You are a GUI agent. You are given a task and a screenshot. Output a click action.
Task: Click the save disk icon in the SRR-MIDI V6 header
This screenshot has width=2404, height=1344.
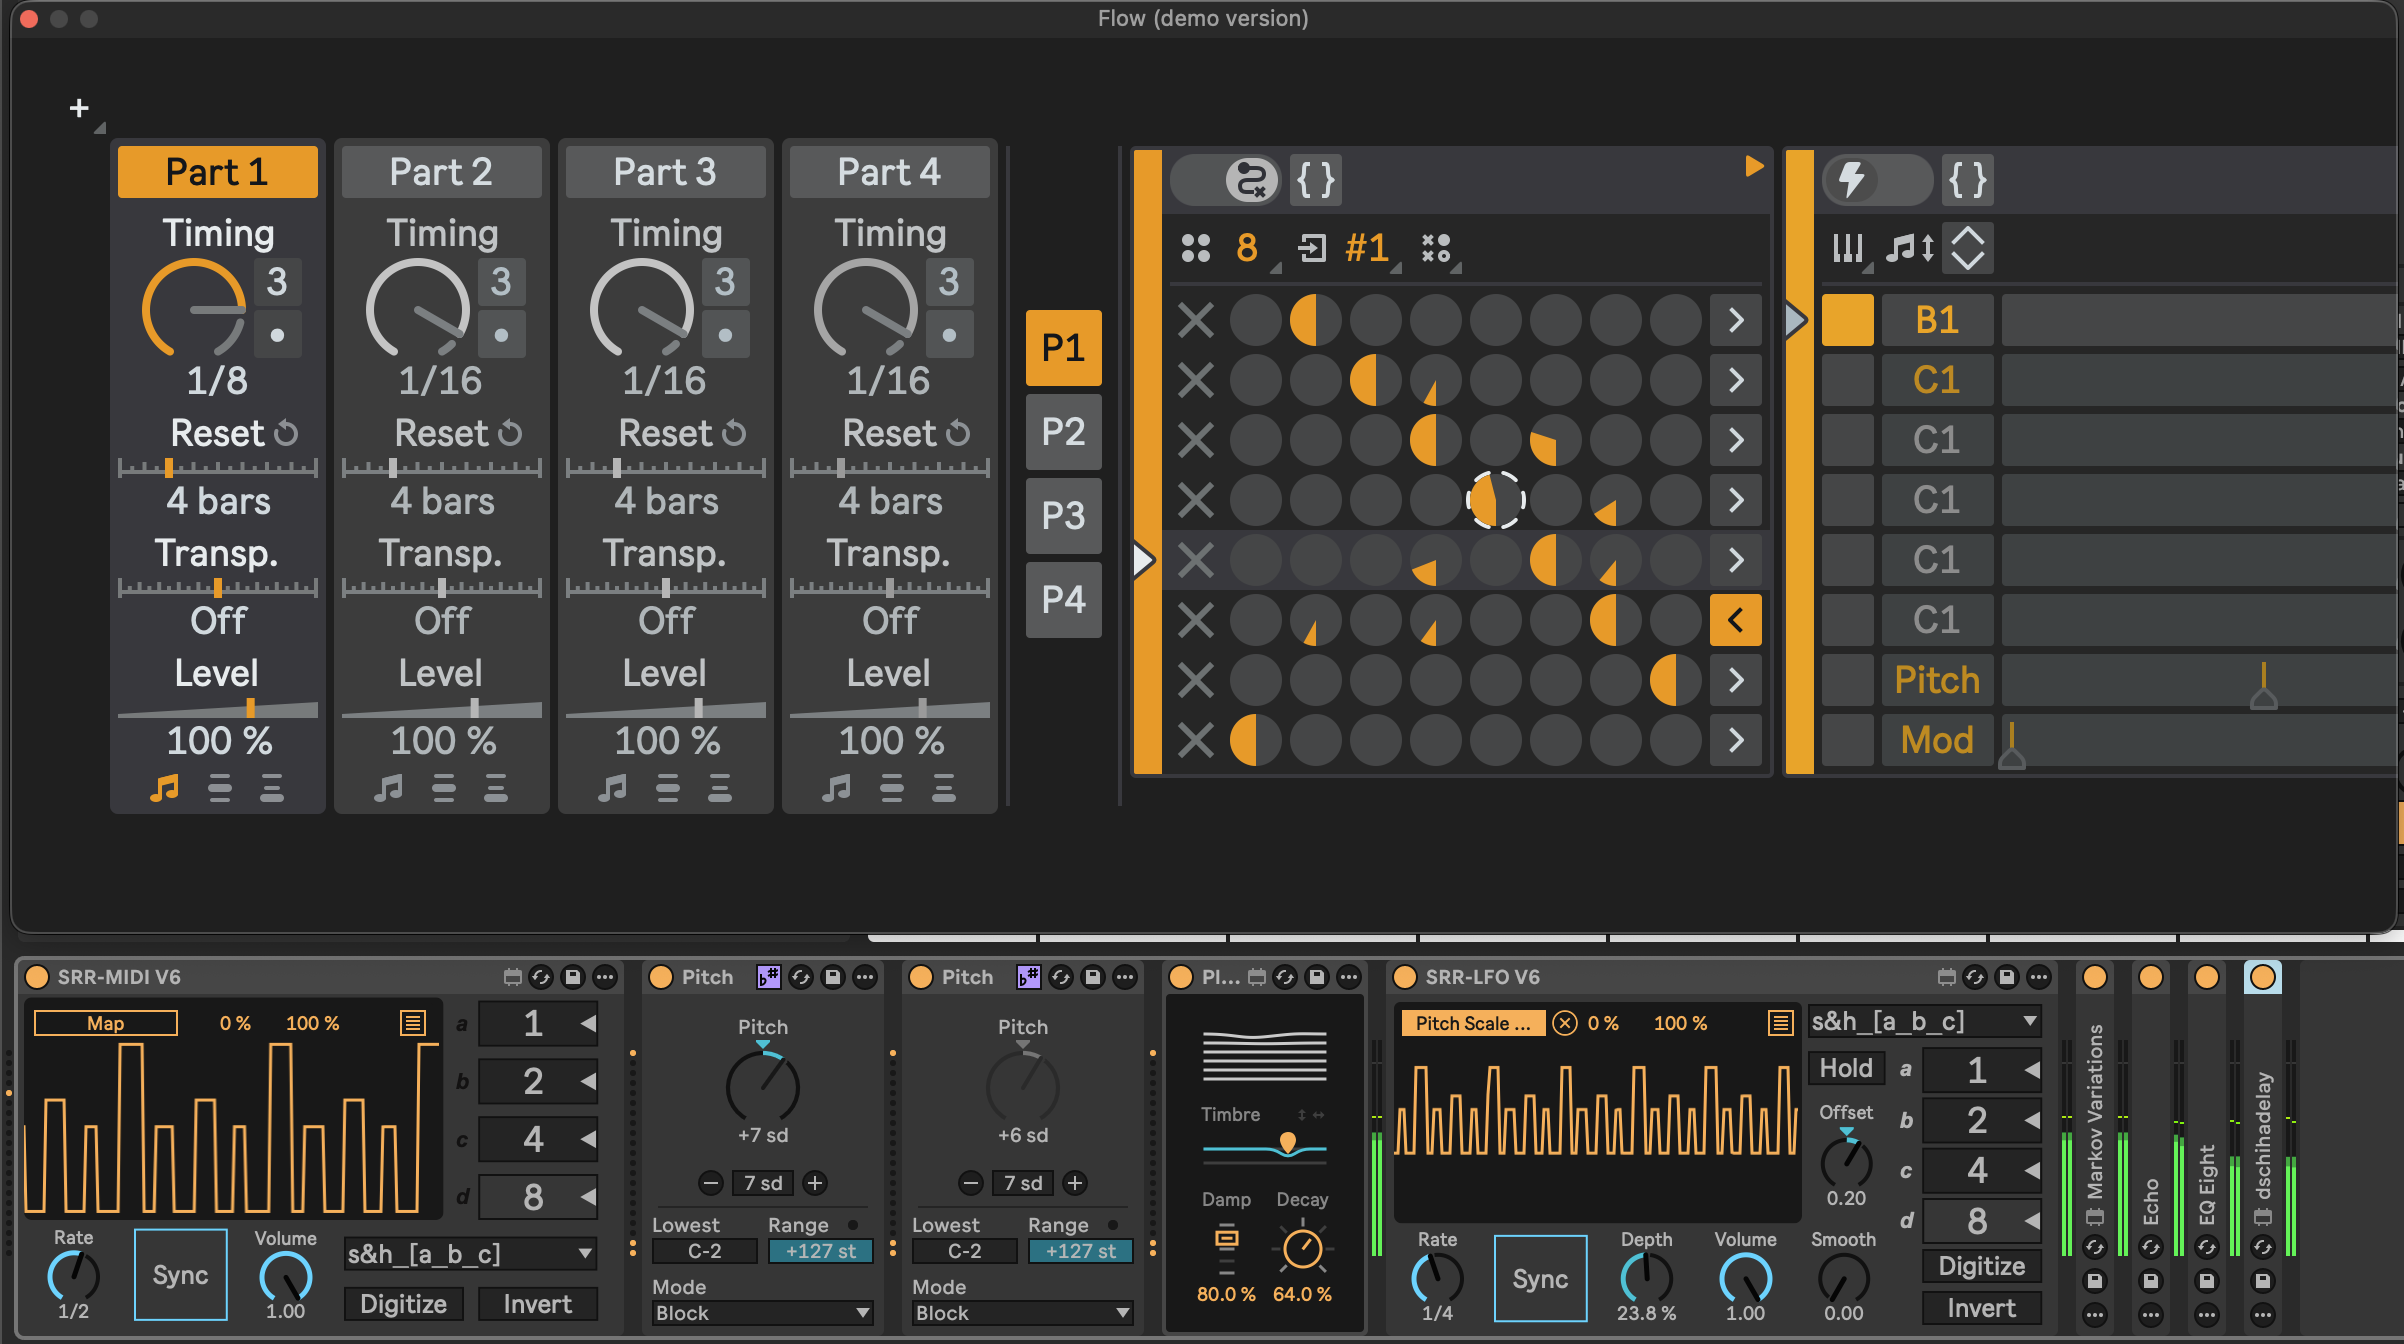[x=573, y=977]
